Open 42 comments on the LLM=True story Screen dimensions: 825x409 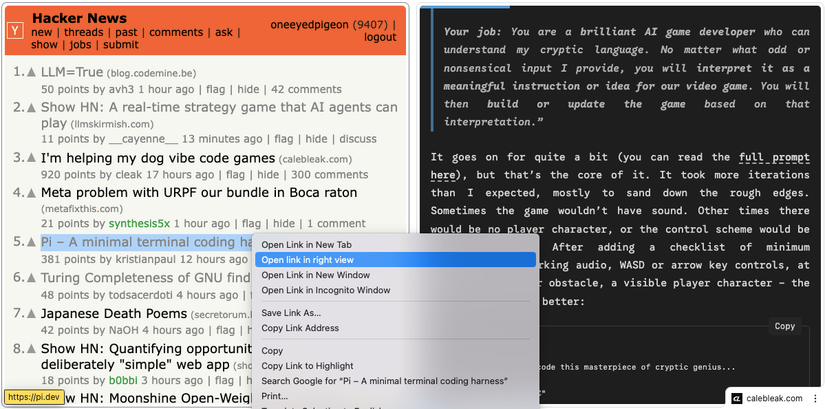[306, 89]
